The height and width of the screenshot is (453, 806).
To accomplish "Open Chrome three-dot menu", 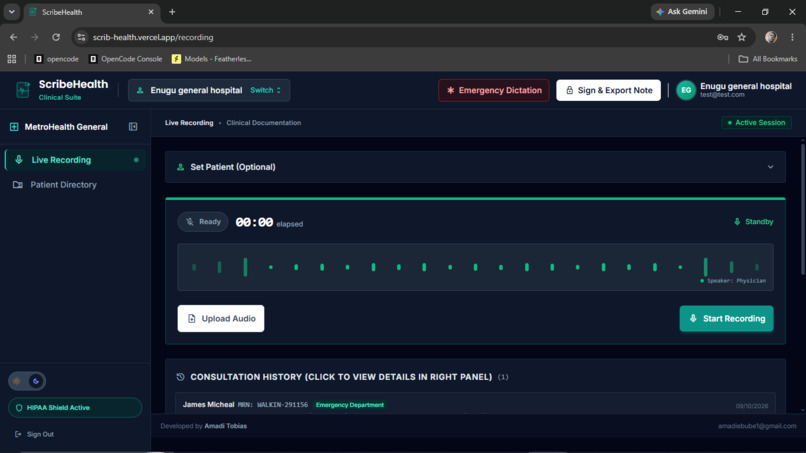I will pyautogui.click(x=792, y=37).
